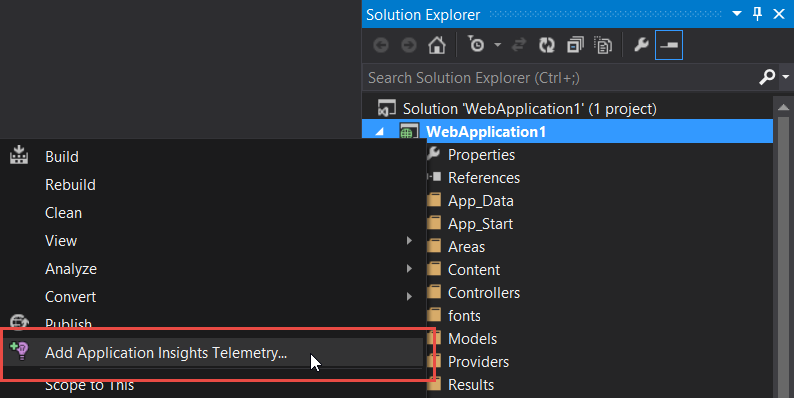Click the Refresh icon in Solution Explorer toolbar
This screenshot has height=398, width=794.
click(x=546, y=45)
